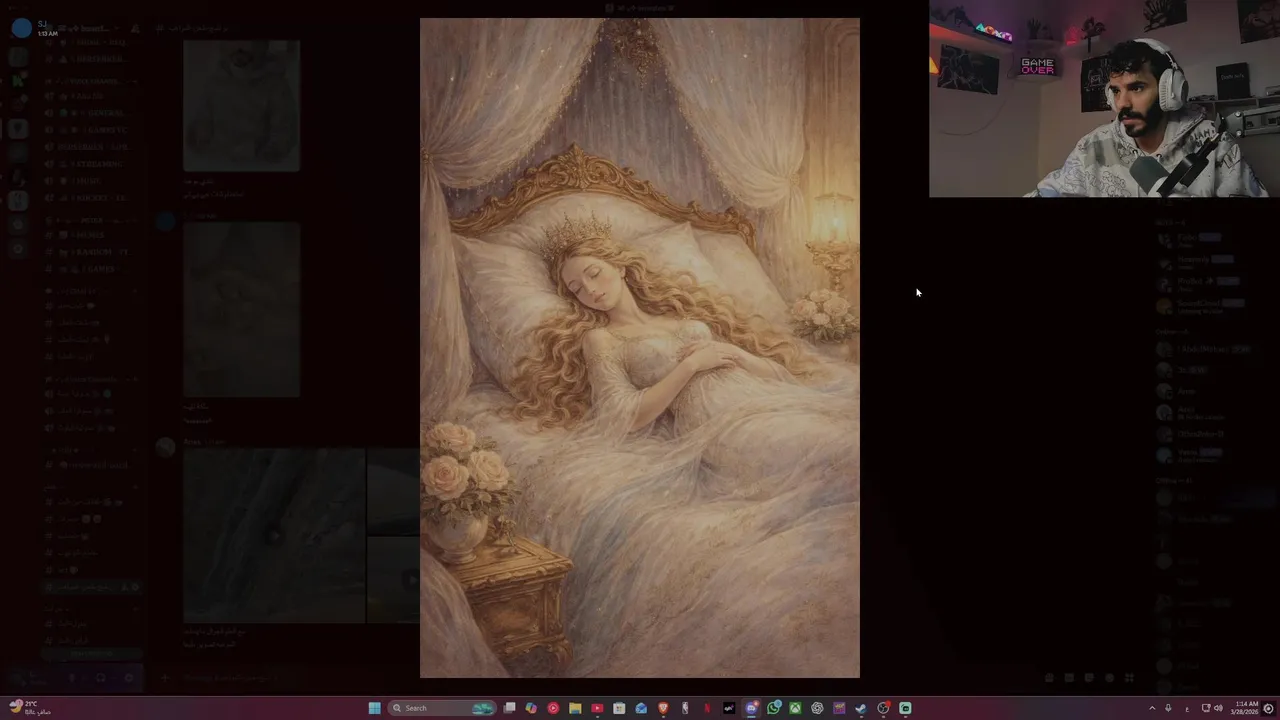Switch to Discord via taskbar icon
The width and height of the screenshot is (1280, 720).
pos(751,708)
